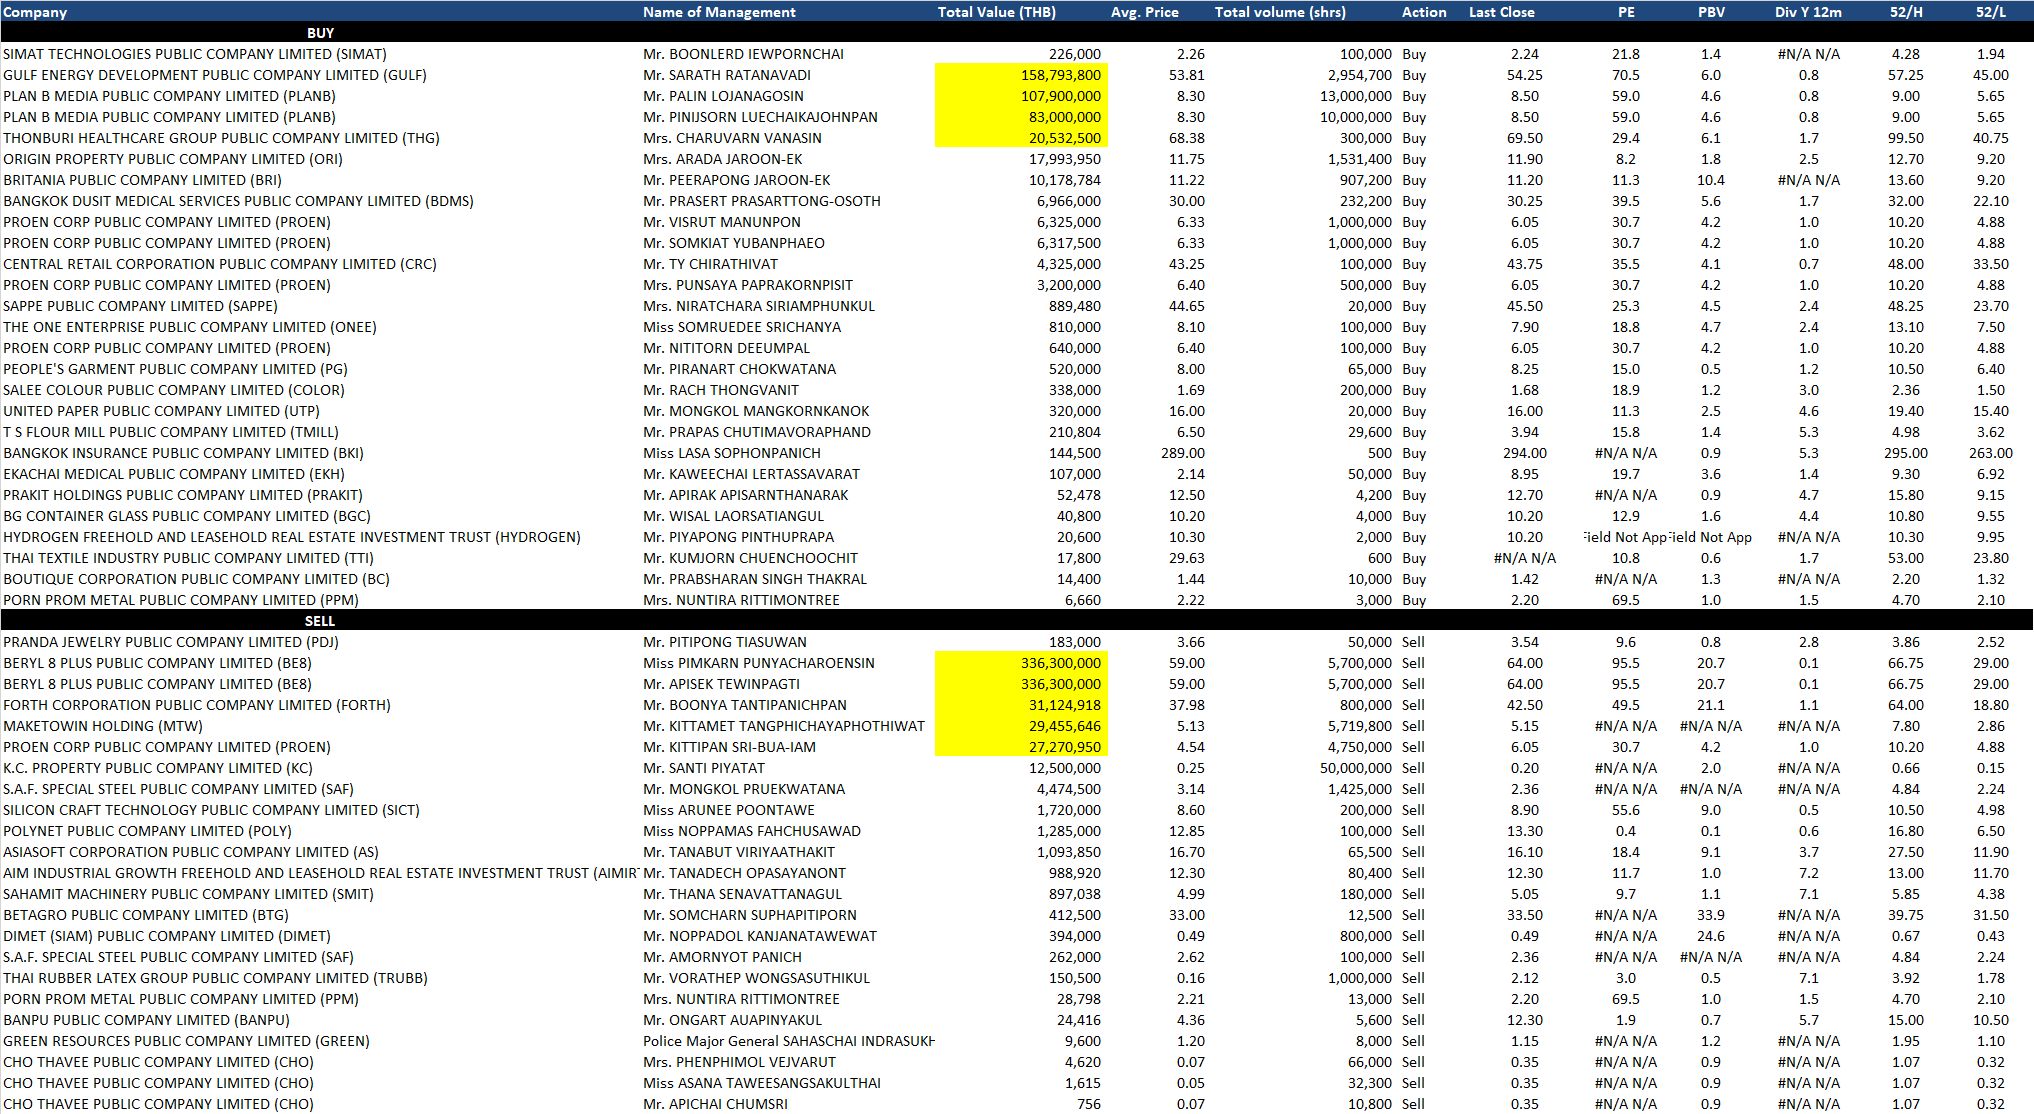Viewport: 2034px width, 1114px height.
Task: Click the Total Value (THB) header
Action: [996, 12]
